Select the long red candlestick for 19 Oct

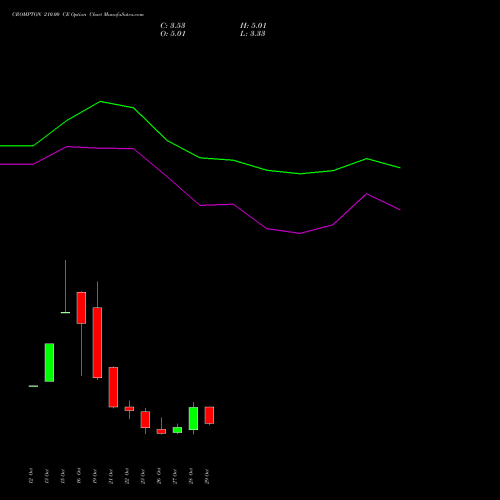pyautogui.click(x=97, y=342)
